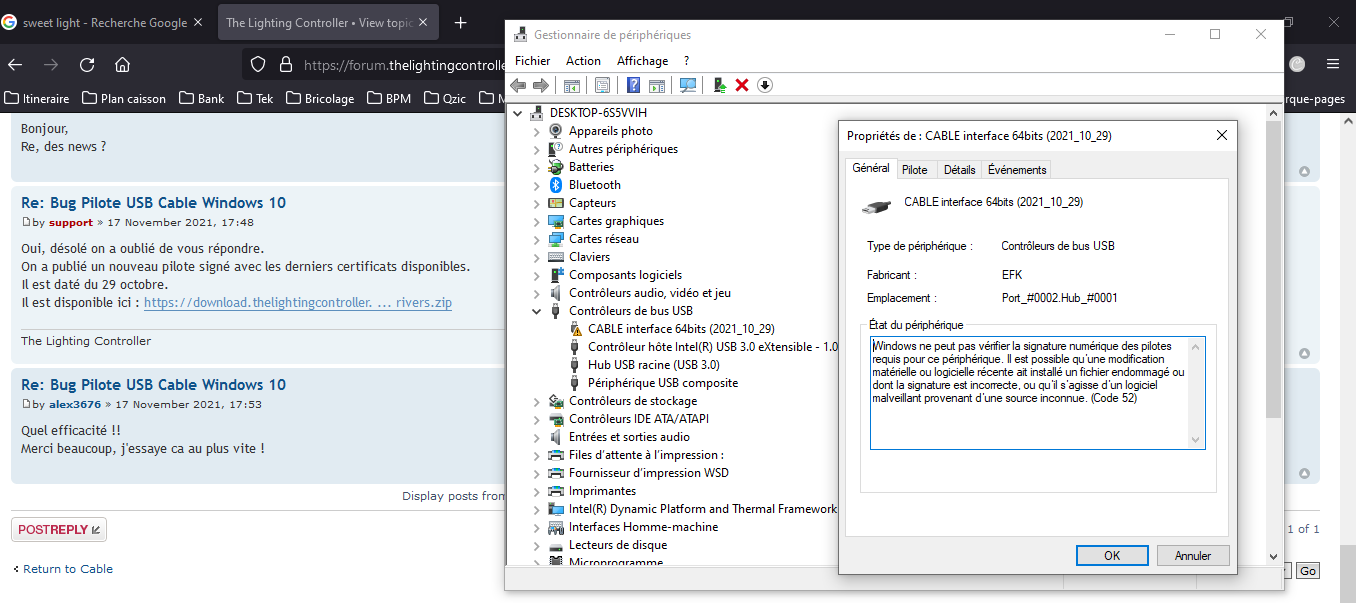
Task: Open Properties from the Device Manager toolbar
Action: (x=602, y=86)
